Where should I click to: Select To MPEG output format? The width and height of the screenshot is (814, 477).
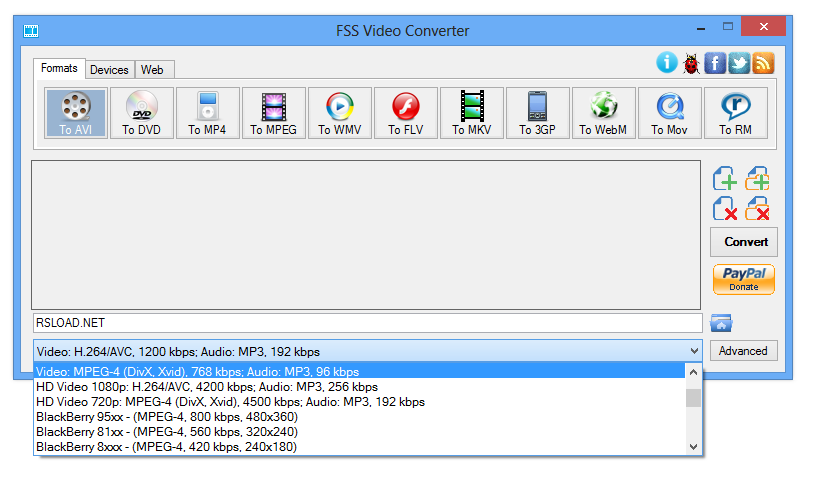(274, 113)
